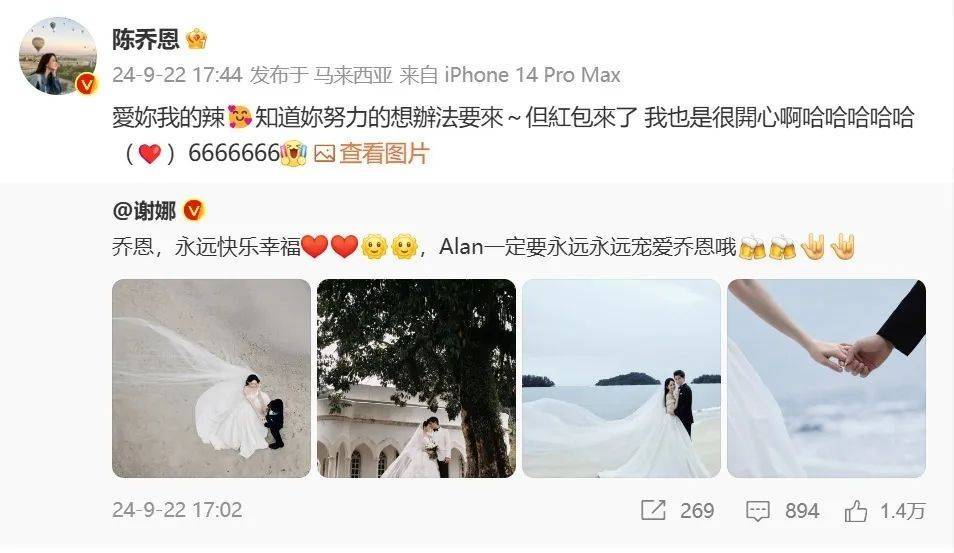The width and height of the screenshot is (954, 553).
Task: Click the 24-9-22 17:44 post timestamp
Action: (x=177, y=75)
